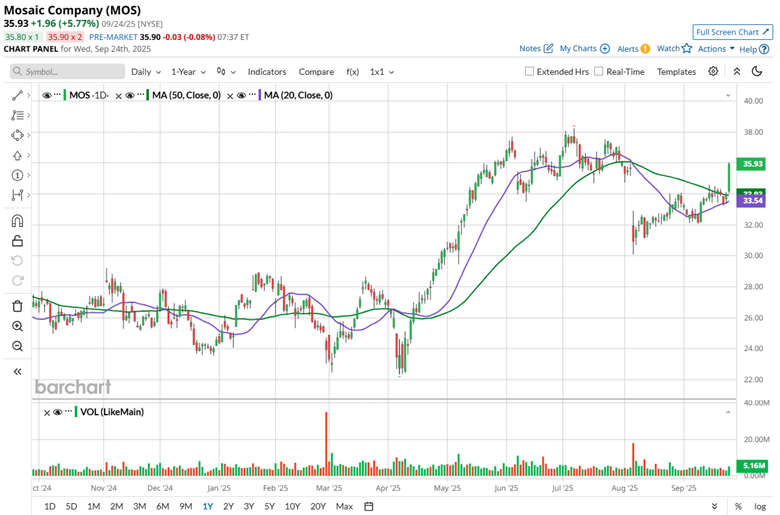
Task: Undo the last chart action
Action: point(17,261)
